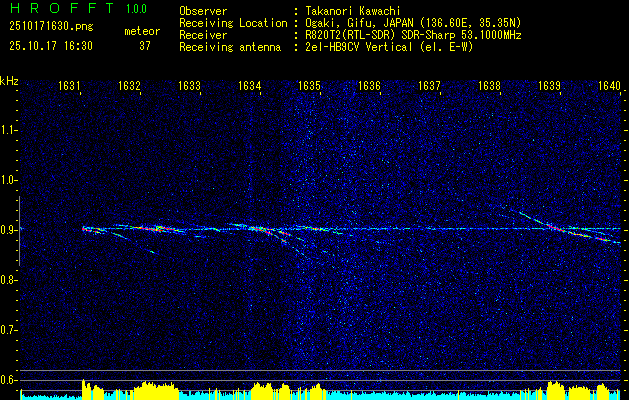Click the Observer field label
This screenshot has height=400, width=629.
(203, 11)
